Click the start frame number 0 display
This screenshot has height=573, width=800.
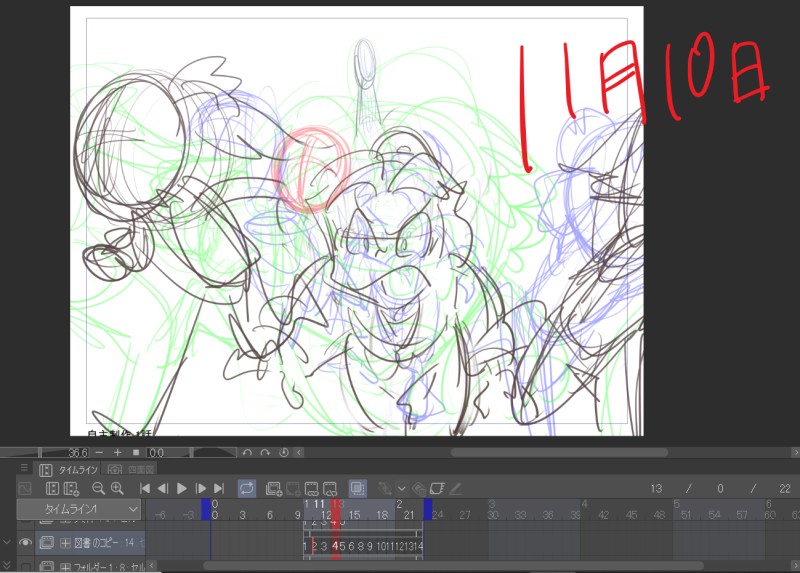pyautogui.click(x=720, y=489)
